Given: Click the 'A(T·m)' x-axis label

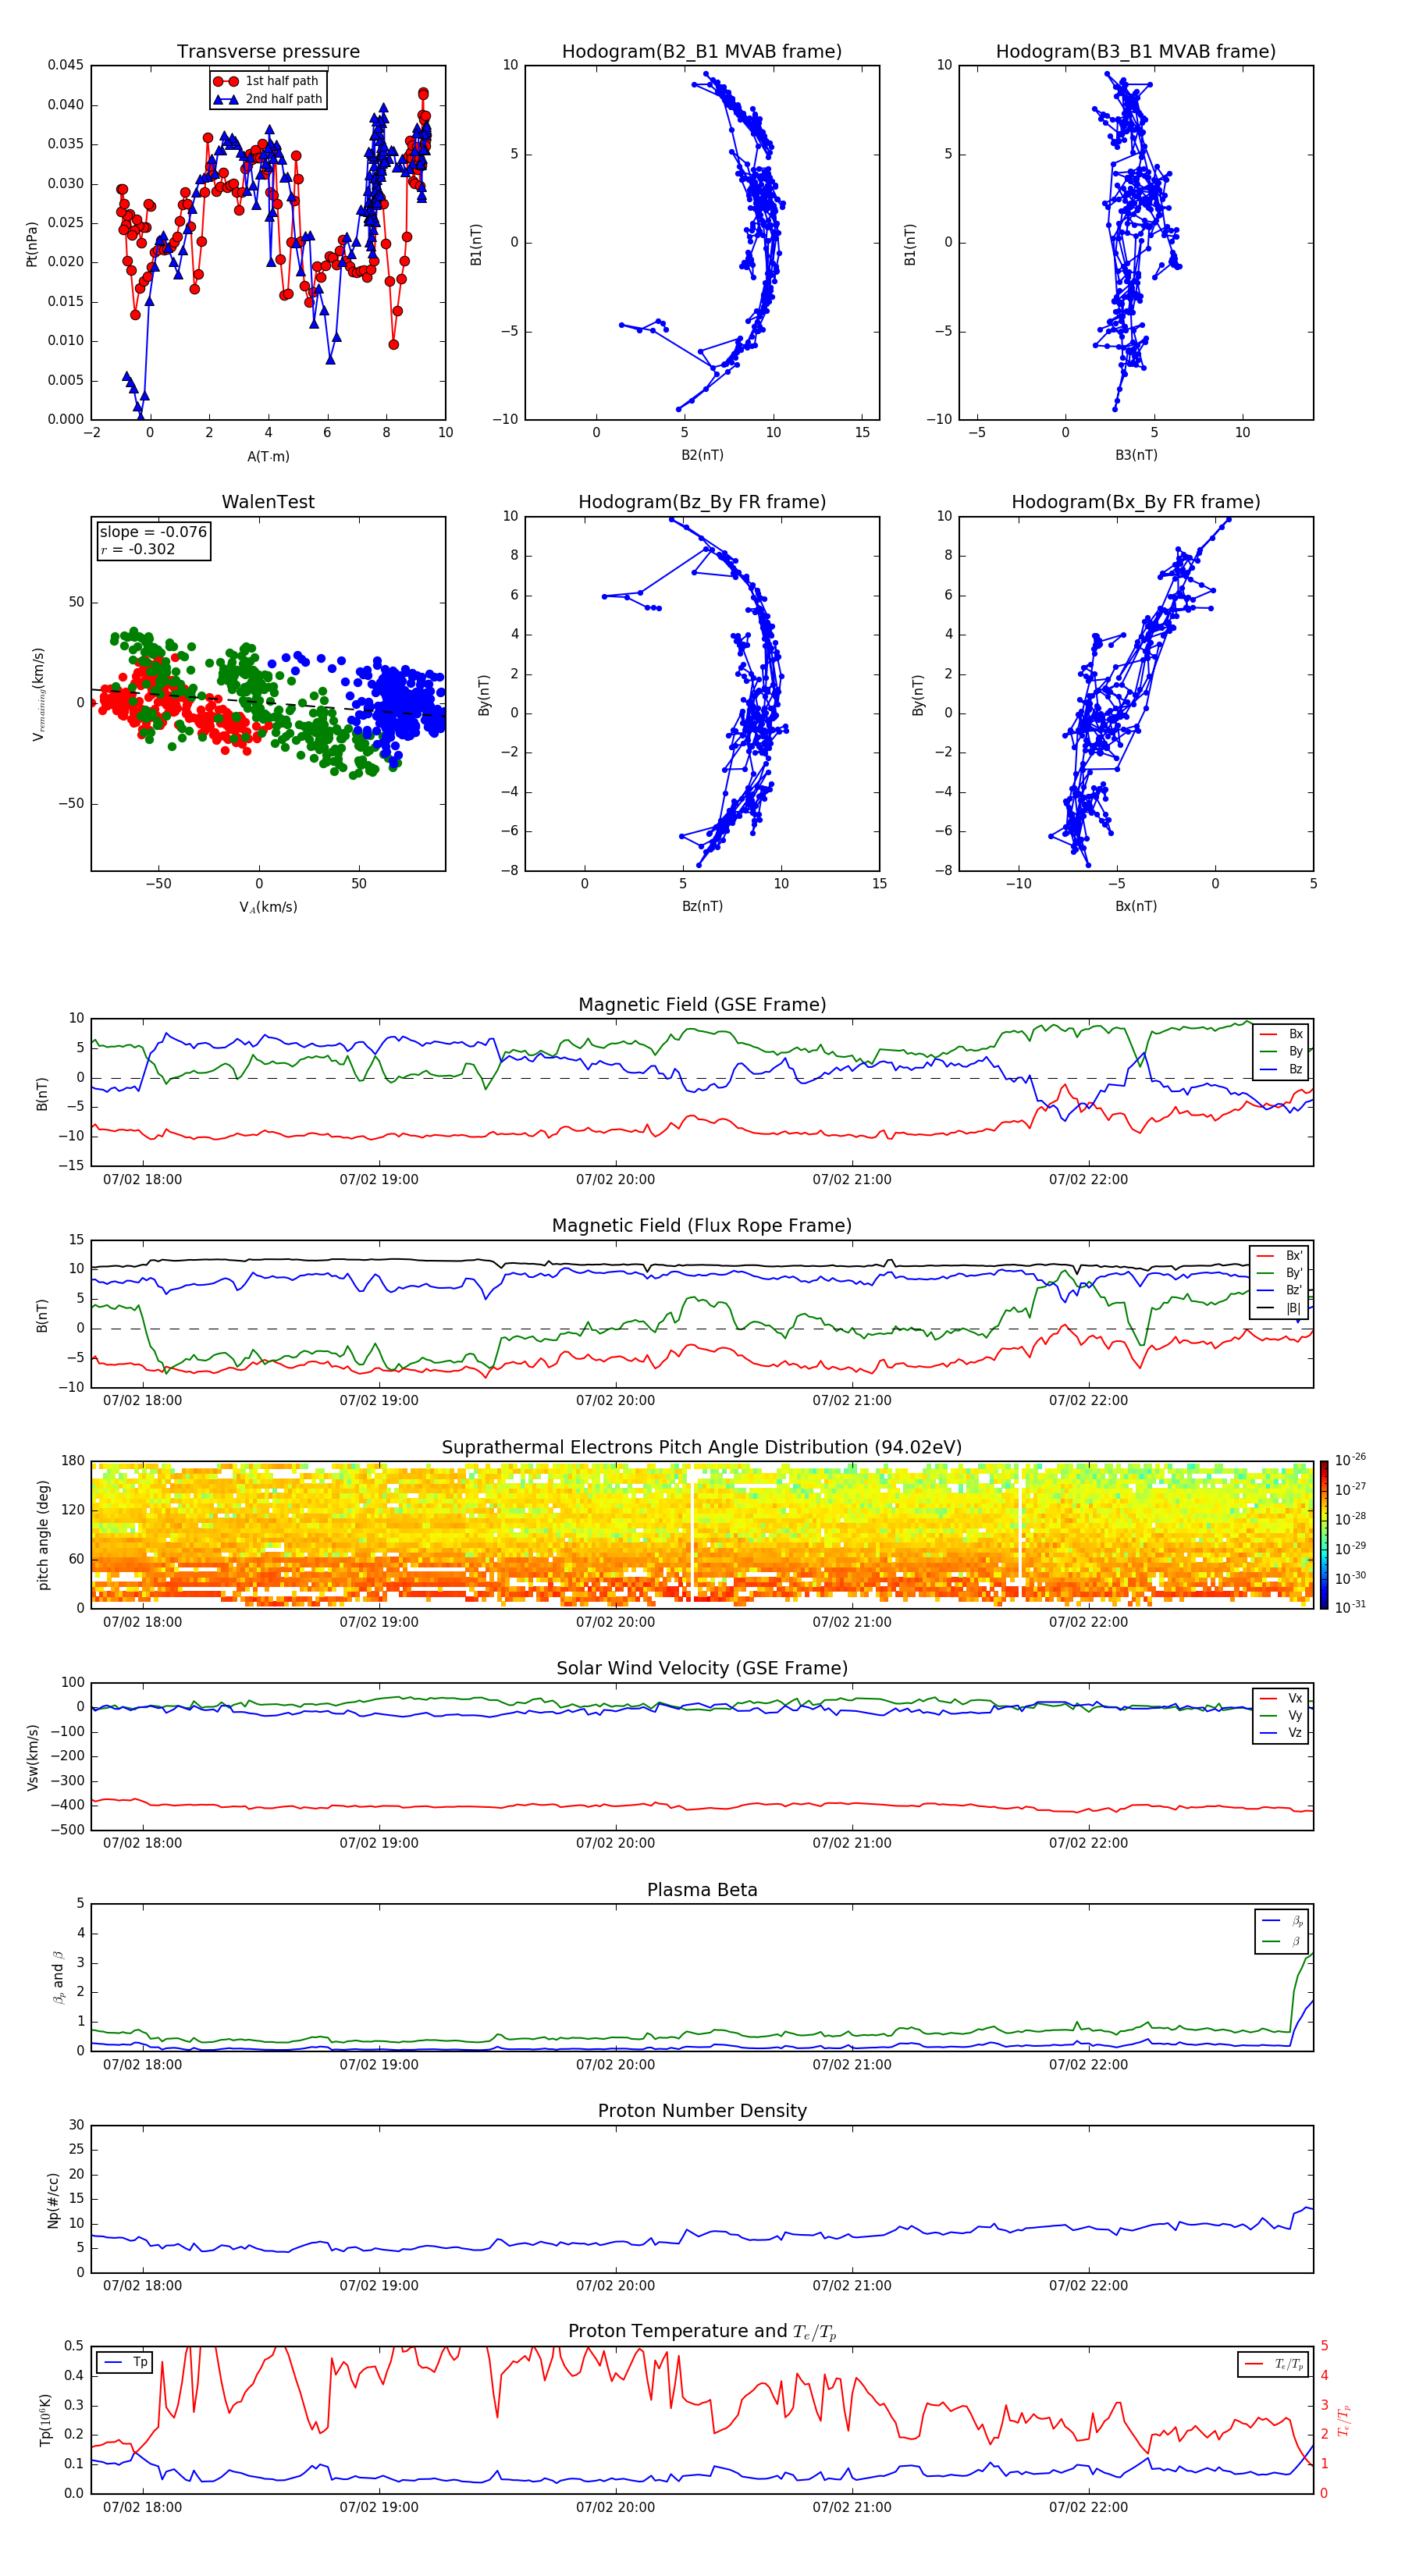Looking at the screenshot, I should 268,457.
